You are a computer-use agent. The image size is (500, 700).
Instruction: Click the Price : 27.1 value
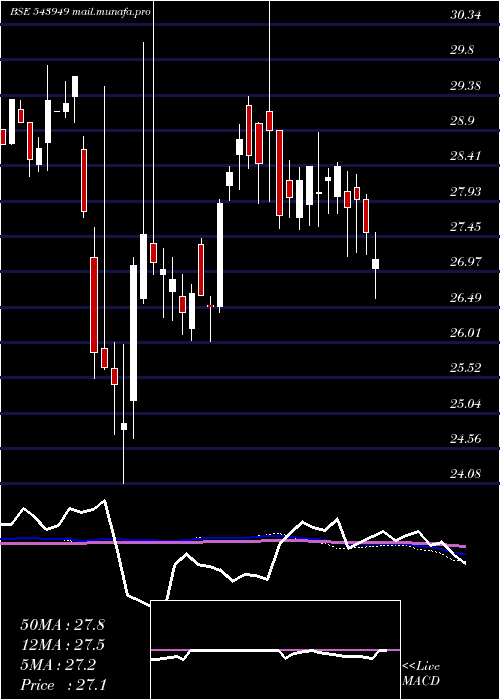[62, 685]
